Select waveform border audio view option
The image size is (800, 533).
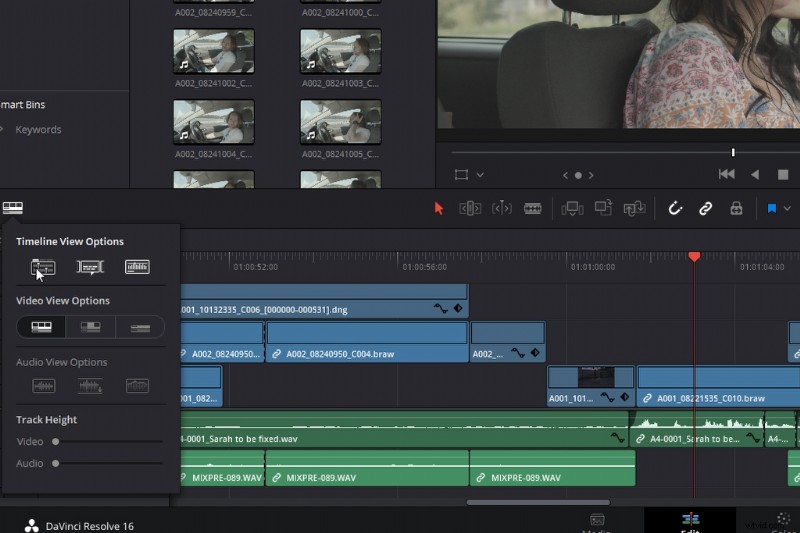pos(137,386)
